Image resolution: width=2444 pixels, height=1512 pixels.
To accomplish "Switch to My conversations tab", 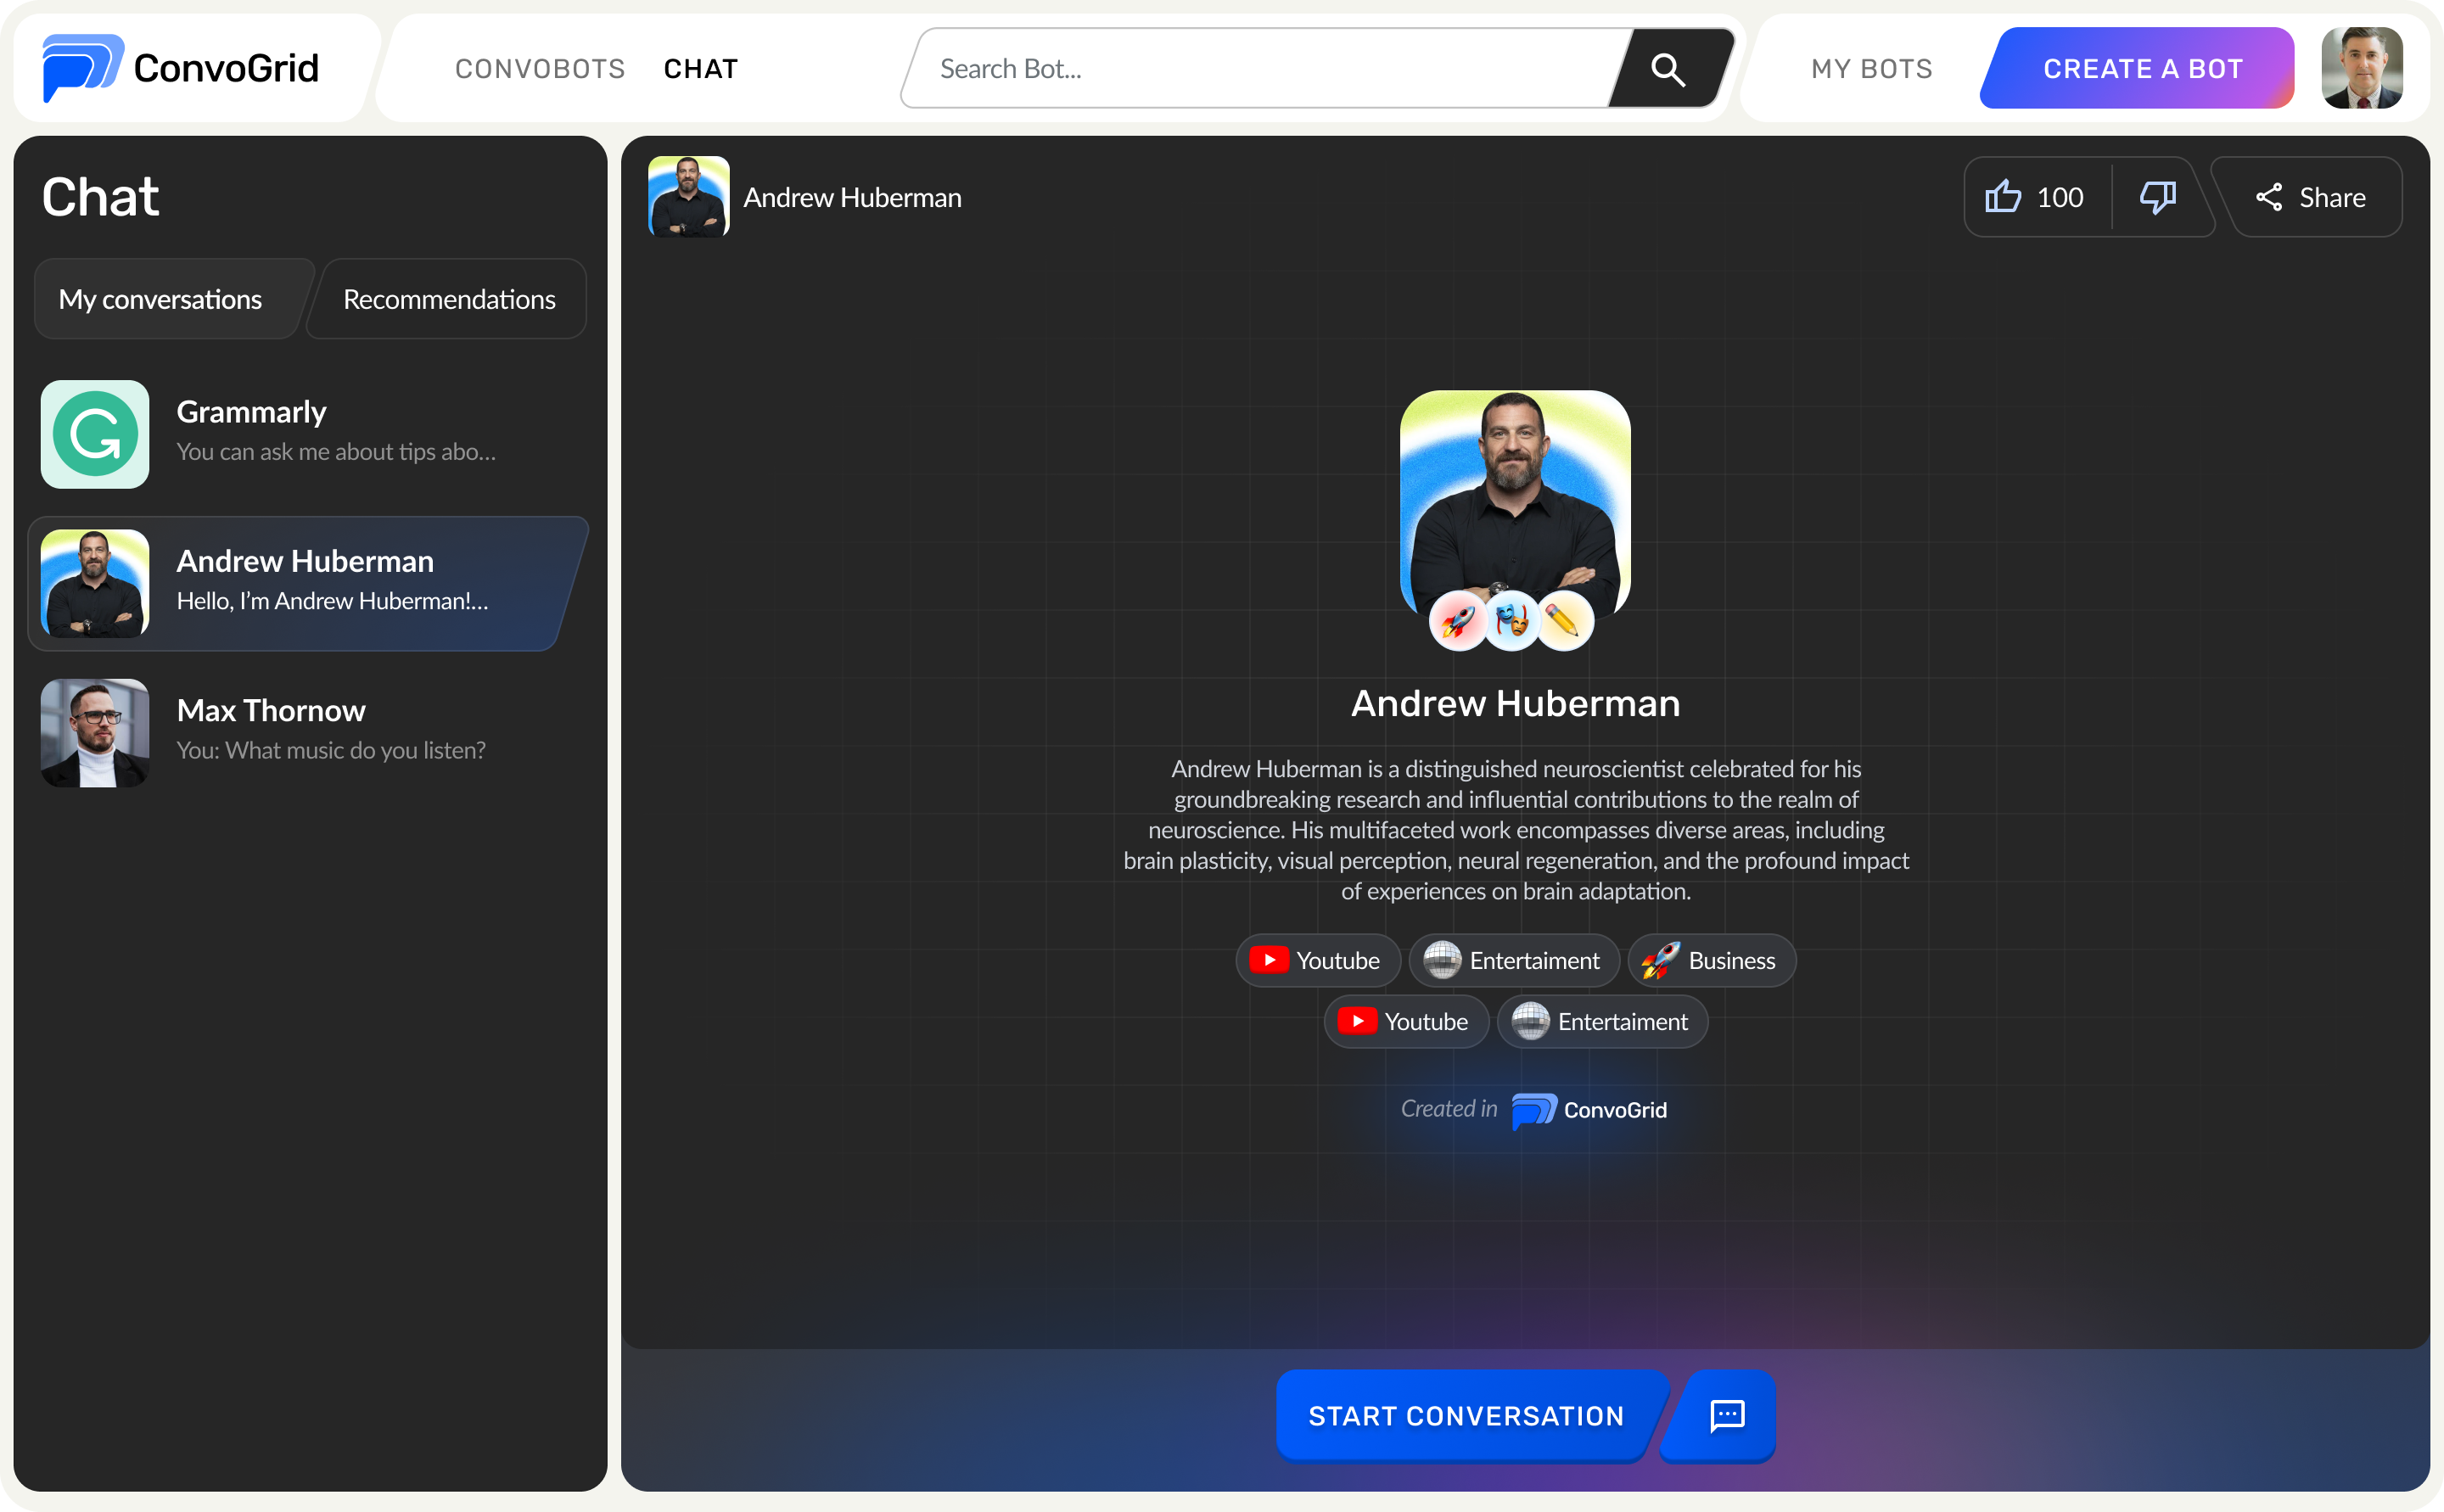I will 160,299.
